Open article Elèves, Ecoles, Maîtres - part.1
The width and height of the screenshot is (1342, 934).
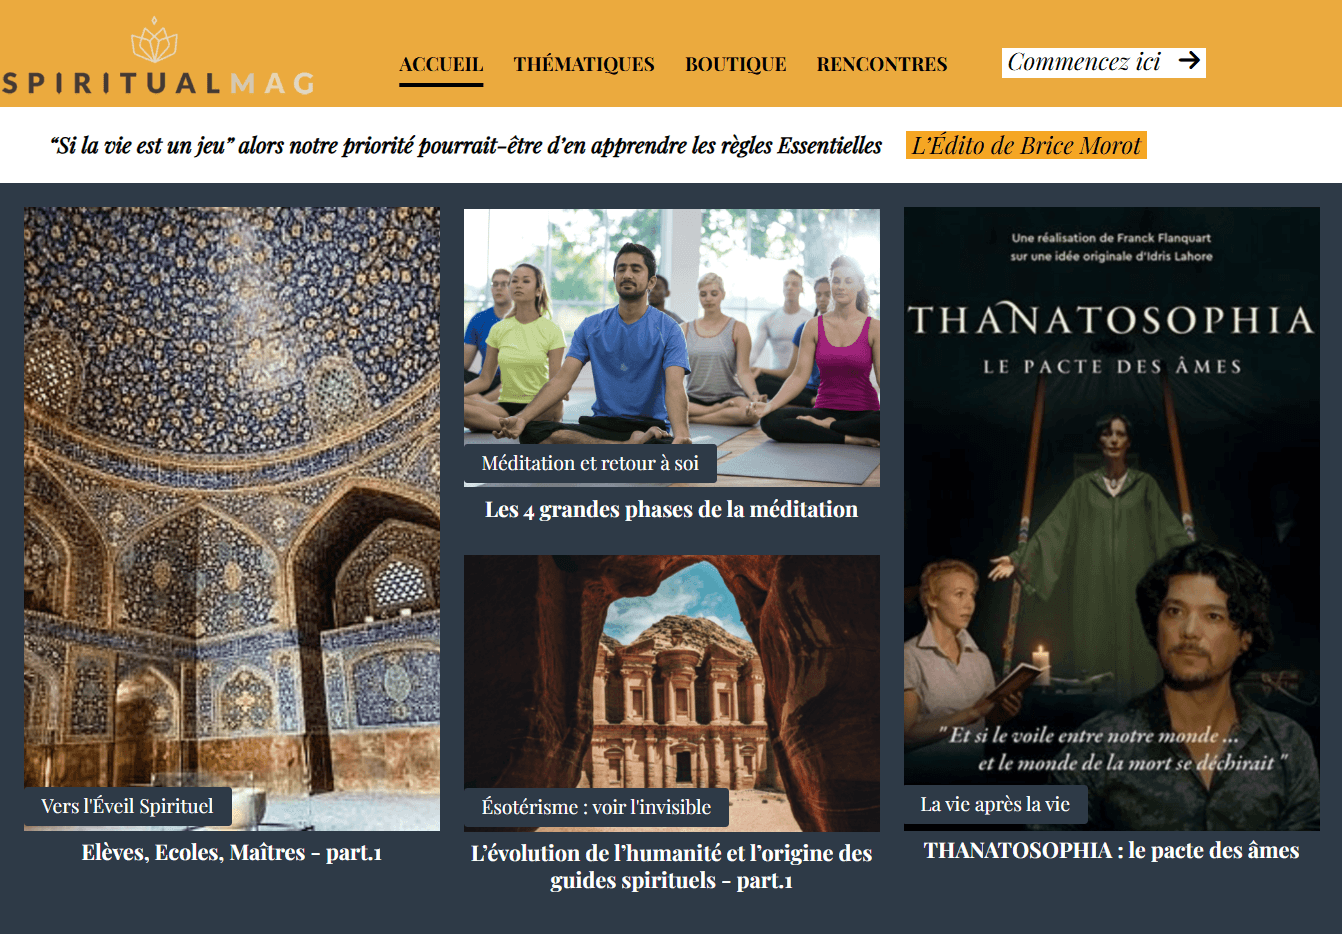click(232, 852)
